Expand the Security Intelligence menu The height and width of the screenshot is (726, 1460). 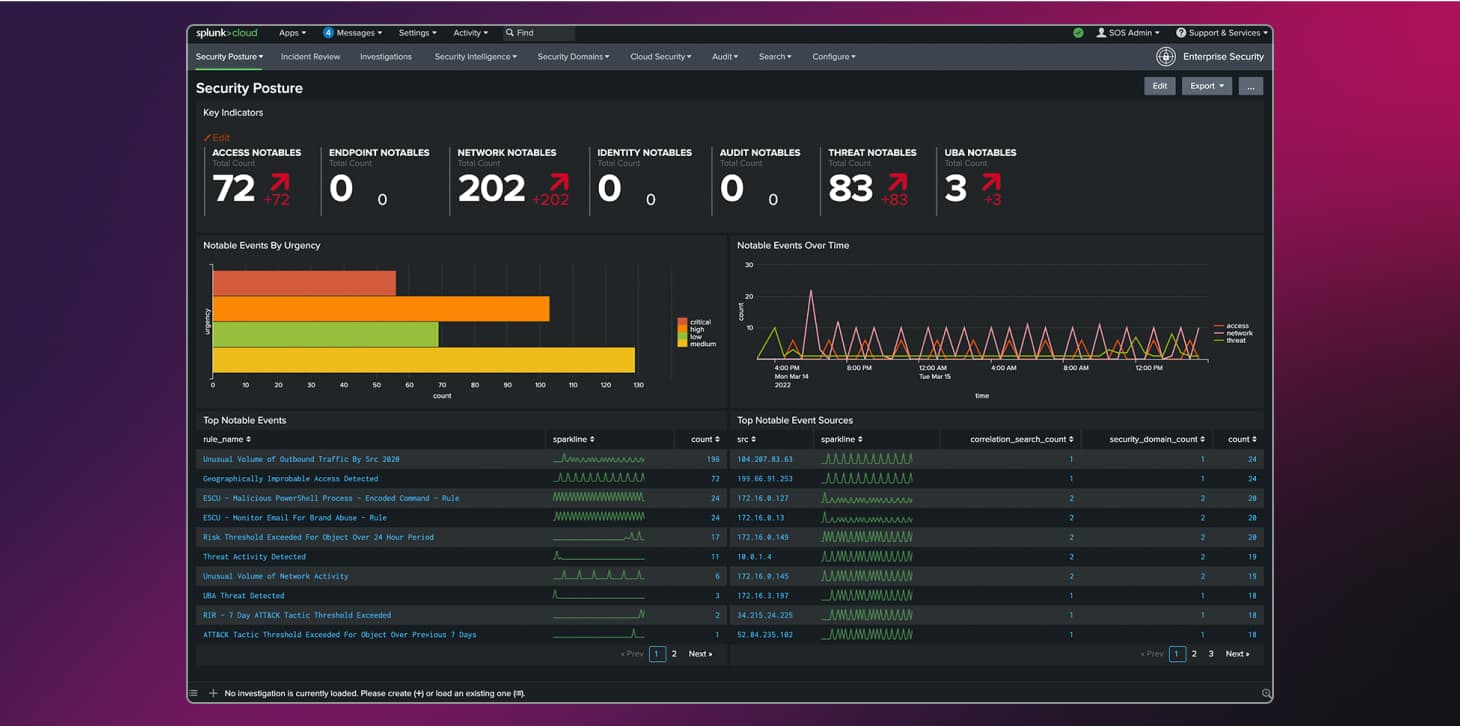pos(475,57)
